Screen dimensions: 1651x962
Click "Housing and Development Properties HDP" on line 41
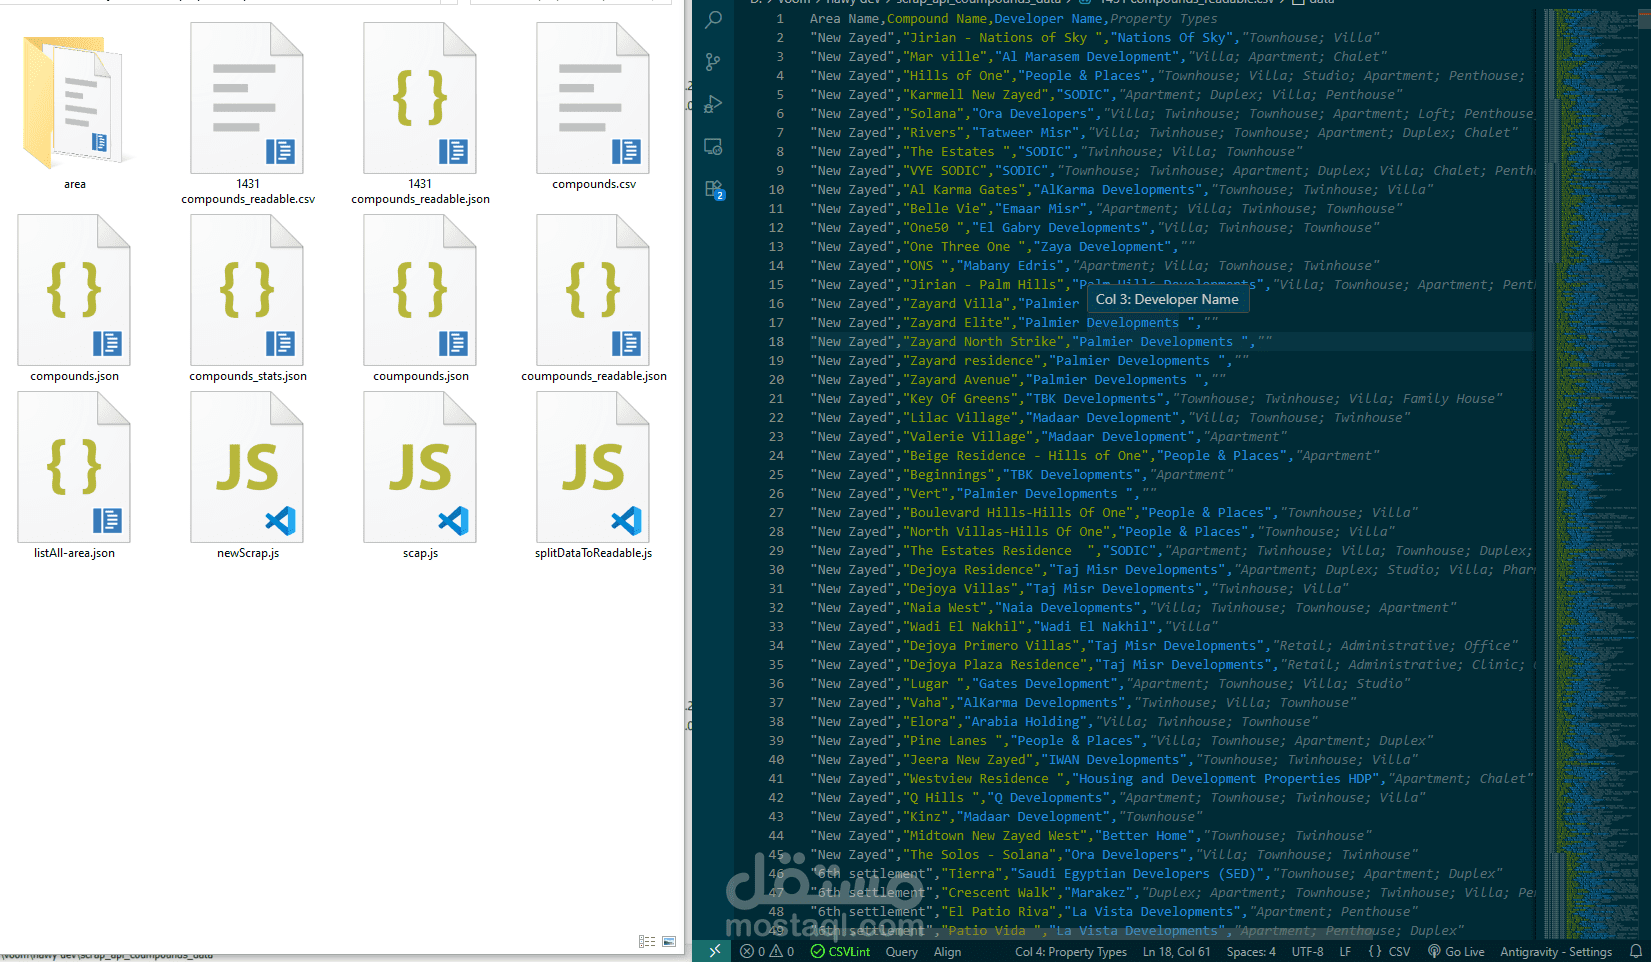pos(1225,779)
